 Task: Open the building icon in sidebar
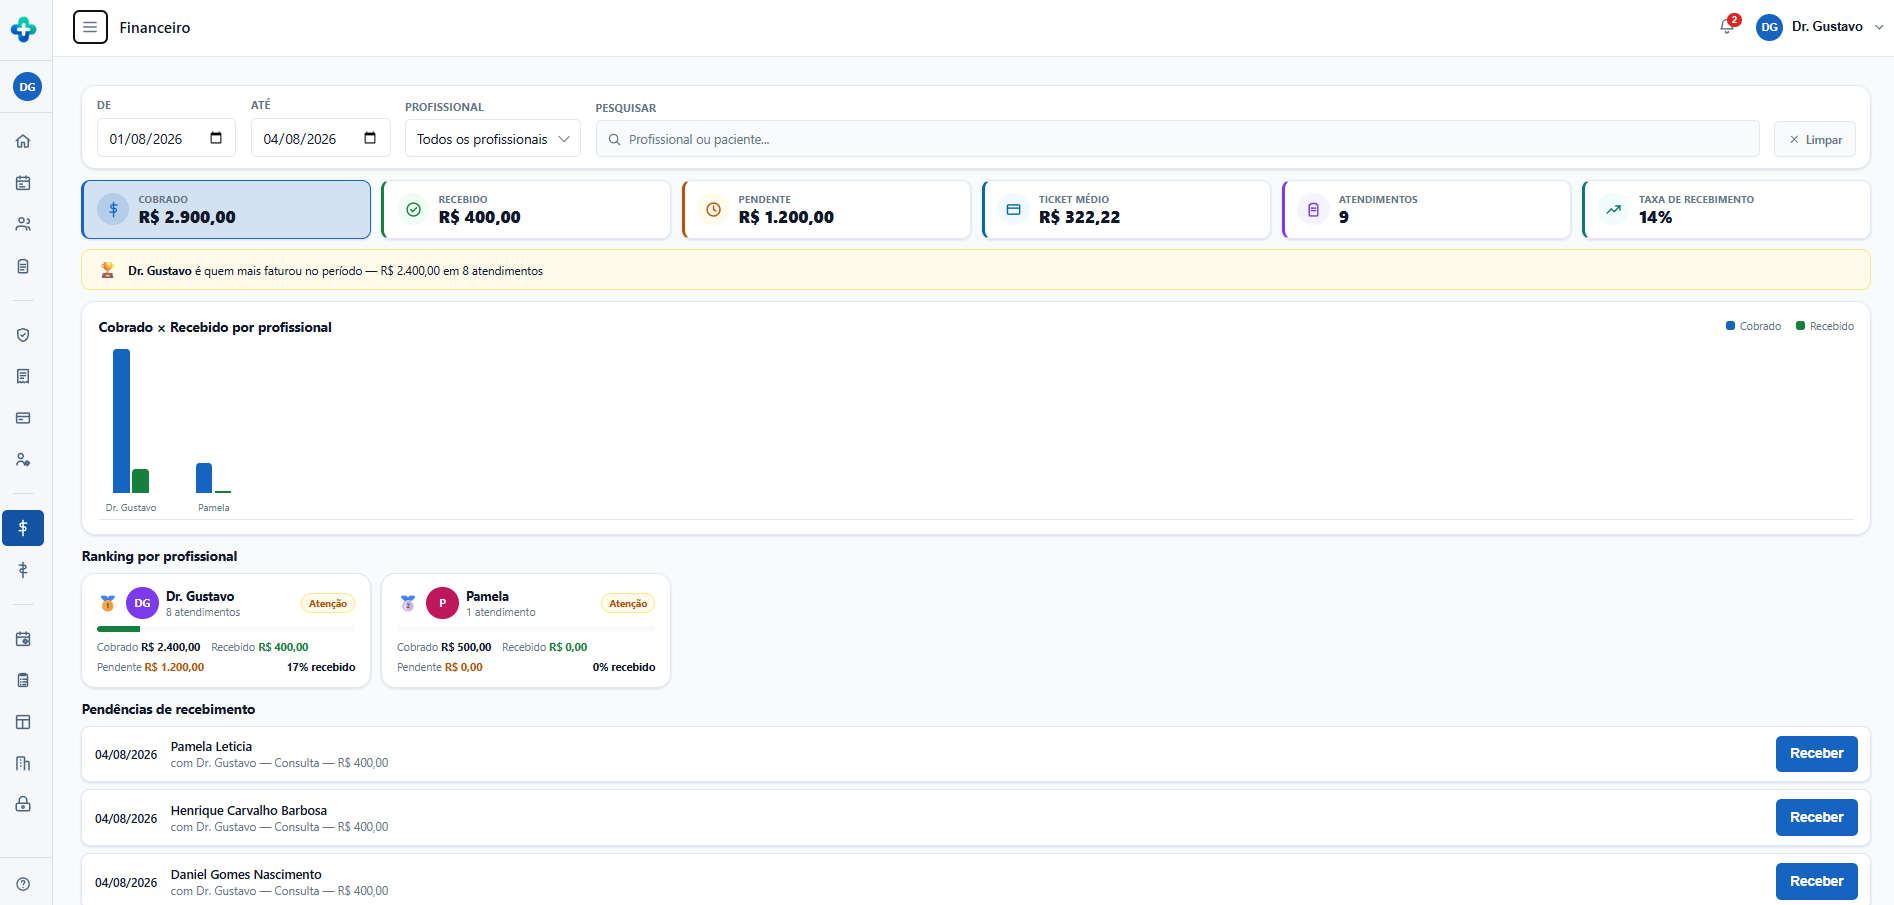point(23,763)
